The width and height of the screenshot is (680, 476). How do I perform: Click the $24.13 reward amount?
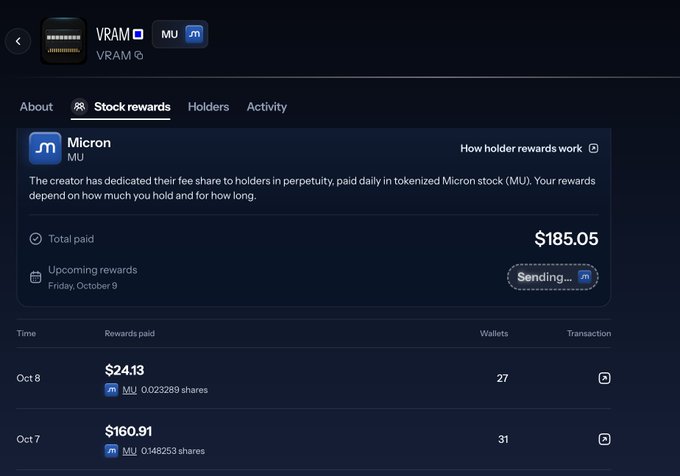pos(124,370)
